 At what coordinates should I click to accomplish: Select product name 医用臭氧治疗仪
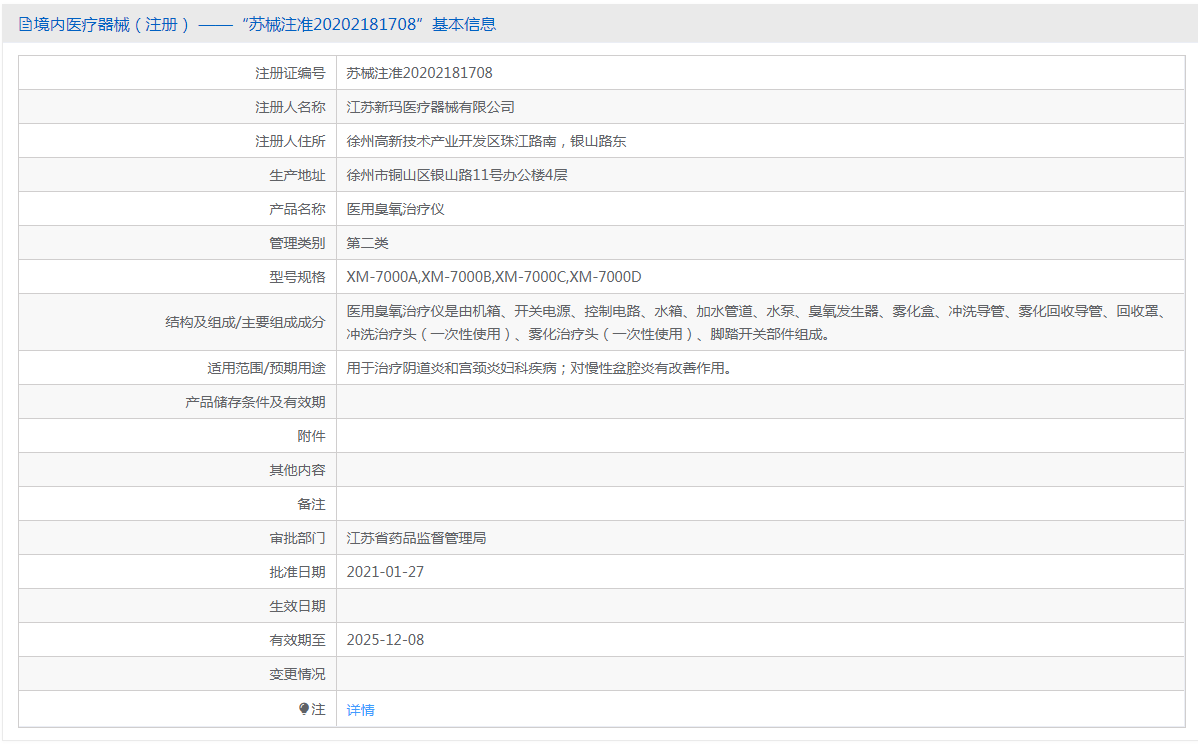point(395,209)
